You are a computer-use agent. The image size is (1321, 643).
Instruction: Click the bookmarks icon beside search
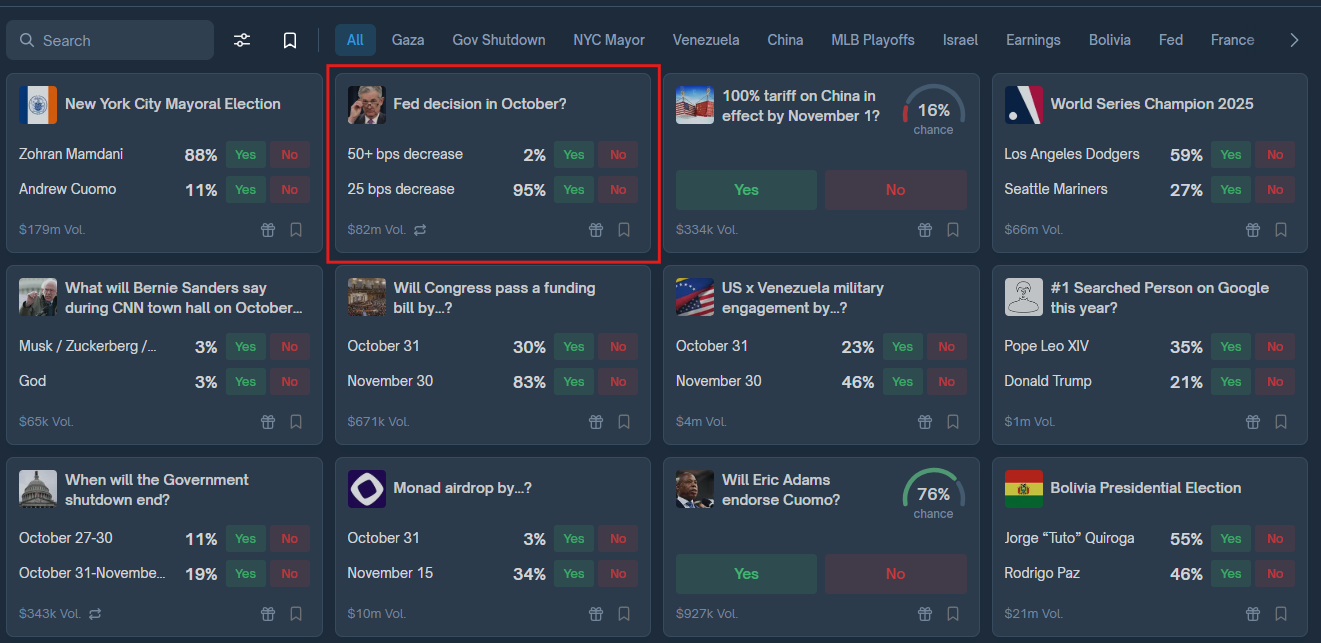[x=290, y=40]
